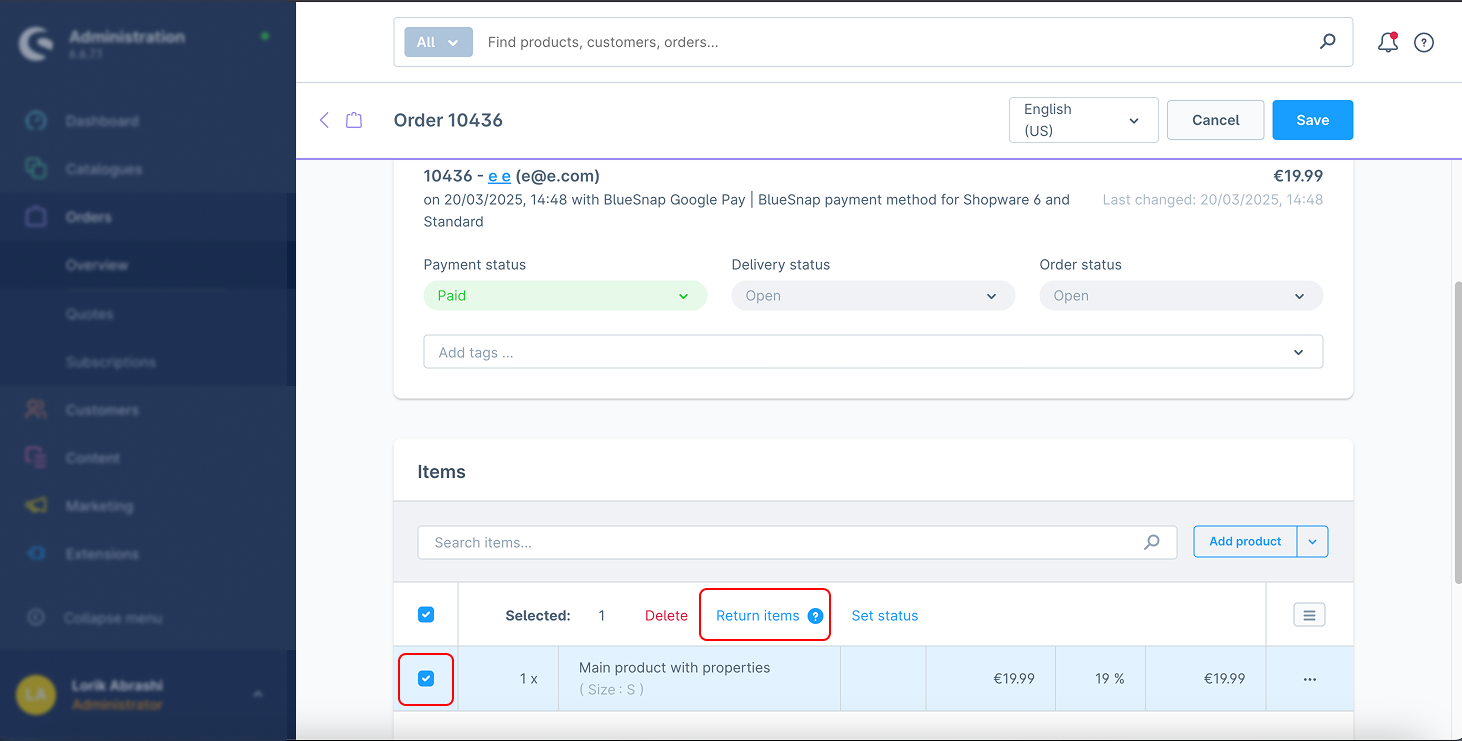1462x741 pixels.
Task: Open the items list column settings icon
Action: tap(1309, 615)
